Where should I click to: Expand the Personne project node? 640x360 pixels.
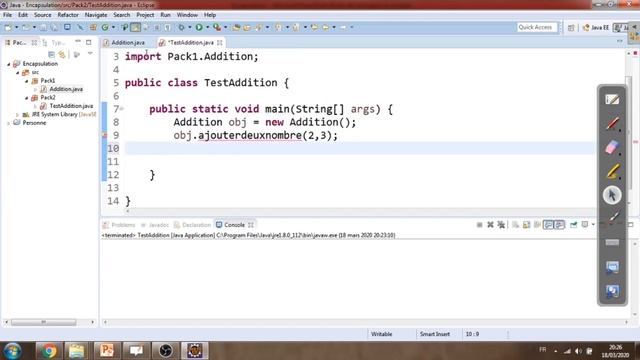tap(9, 123)
